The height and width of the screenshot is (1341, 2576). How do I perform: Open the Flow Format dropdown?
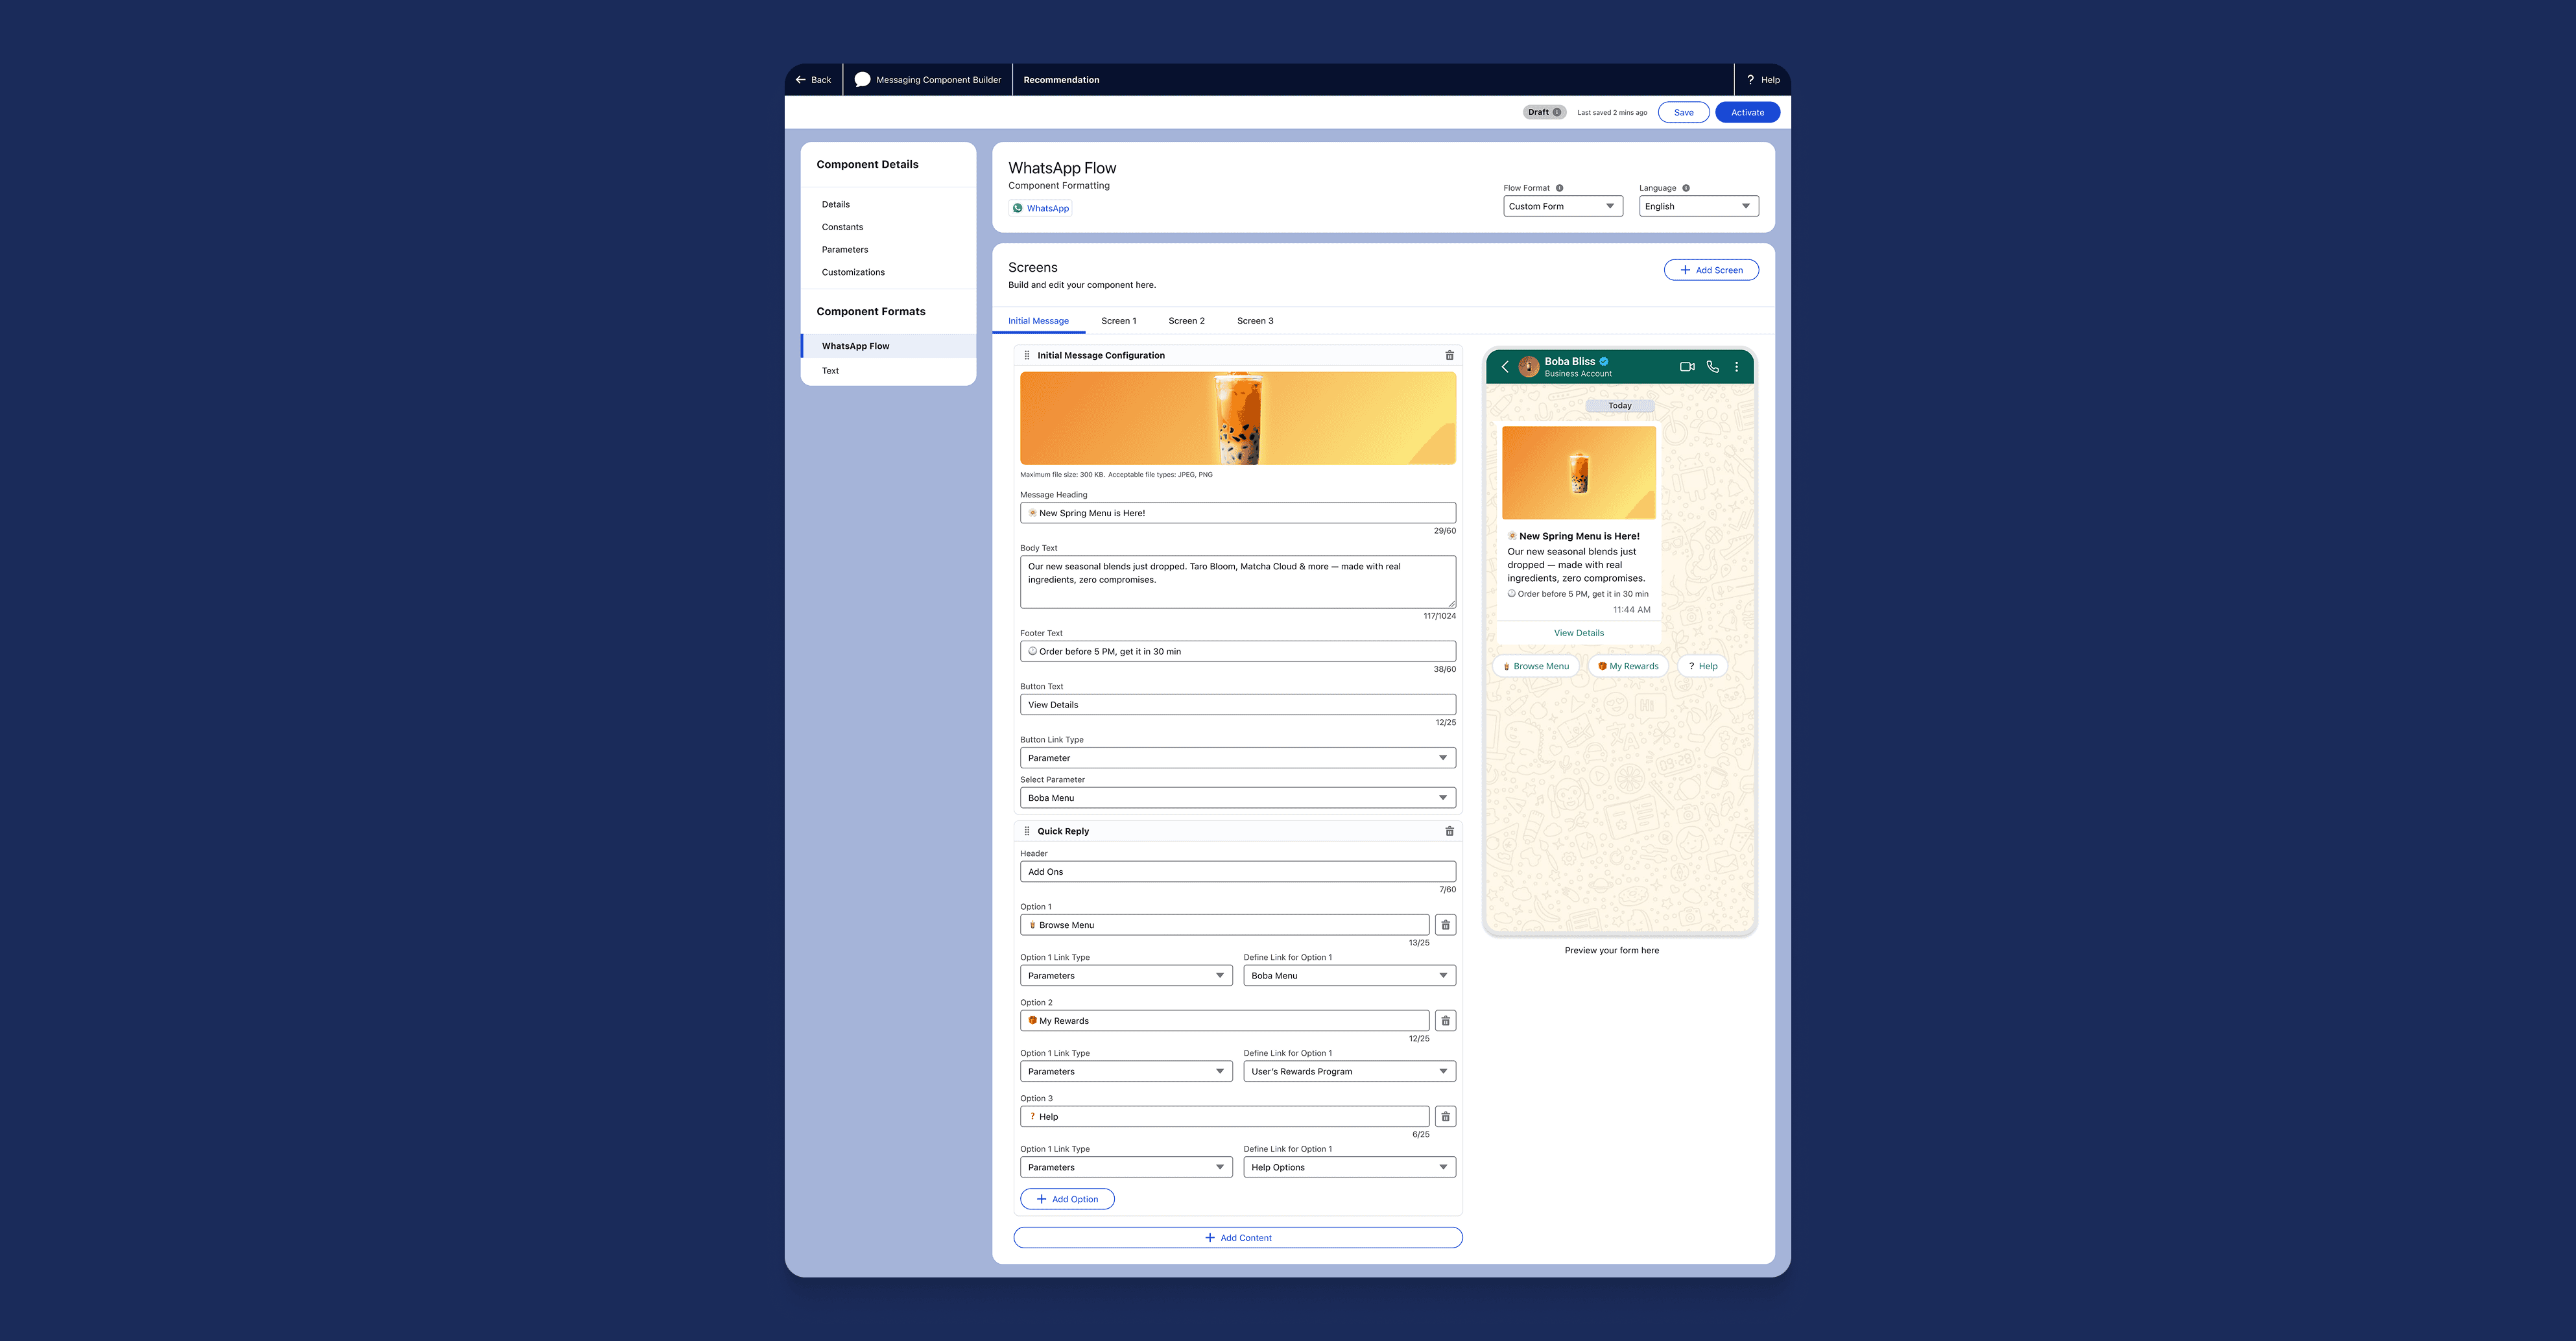pos(1562,206)
